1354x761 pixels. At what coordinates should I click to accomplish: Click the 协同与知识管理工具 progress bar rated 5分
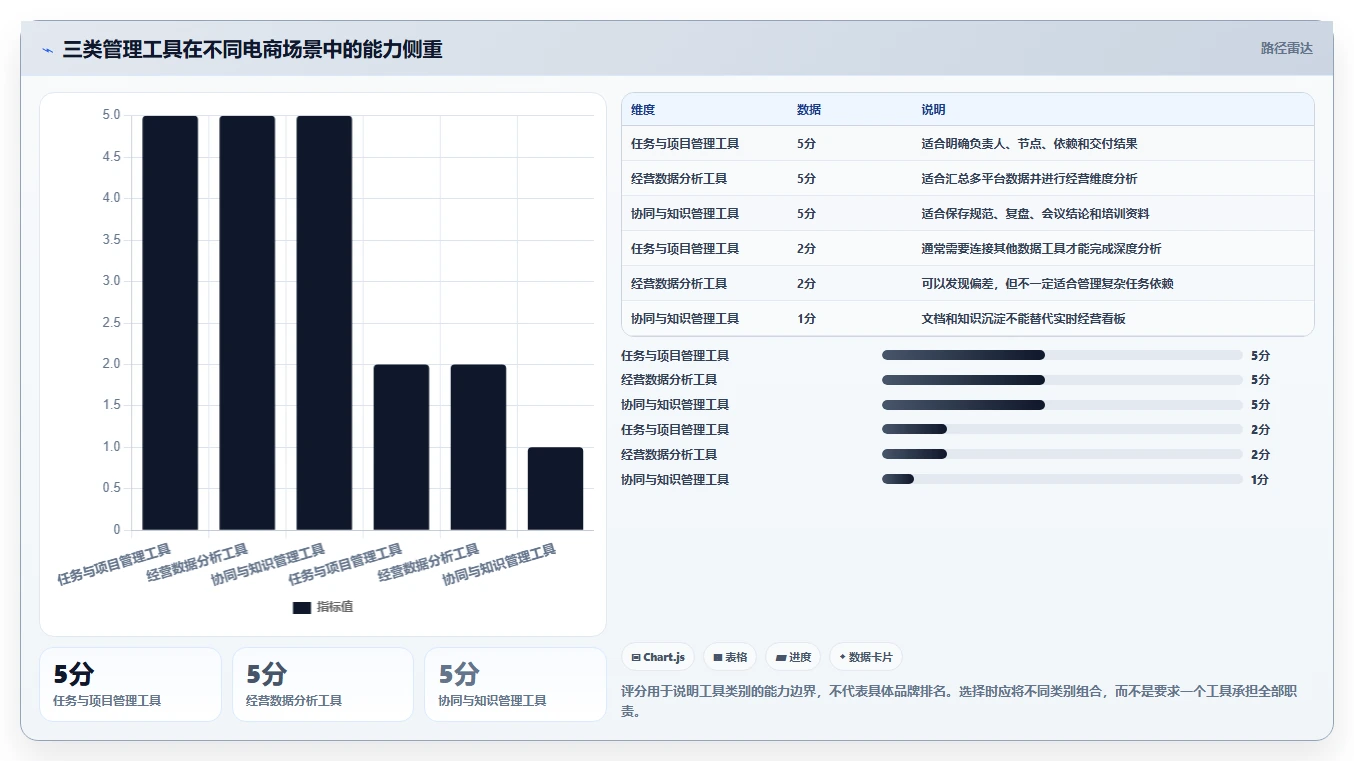pyautogui.click(x=1062, y=405)
